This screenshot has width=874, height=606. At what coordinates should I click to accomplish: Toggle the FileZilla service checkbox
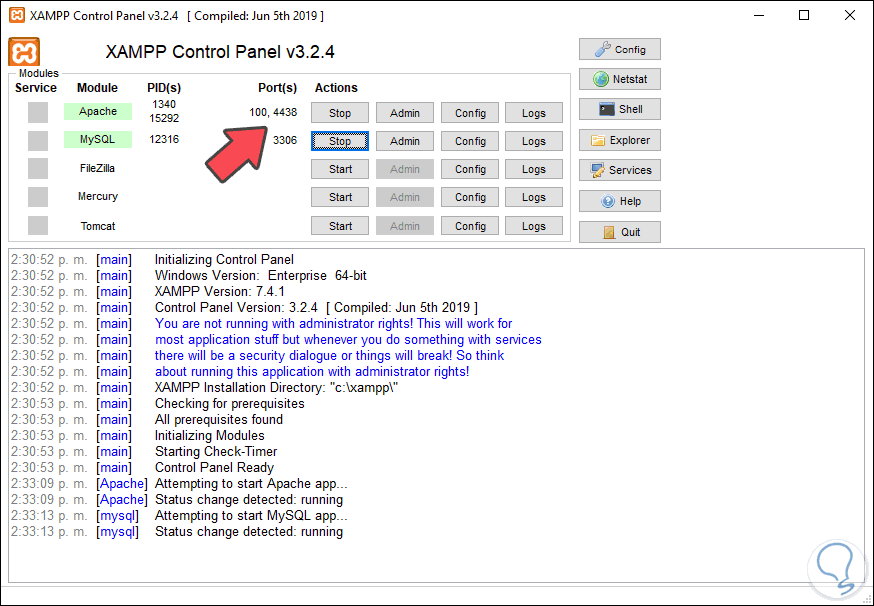point(38,168)
